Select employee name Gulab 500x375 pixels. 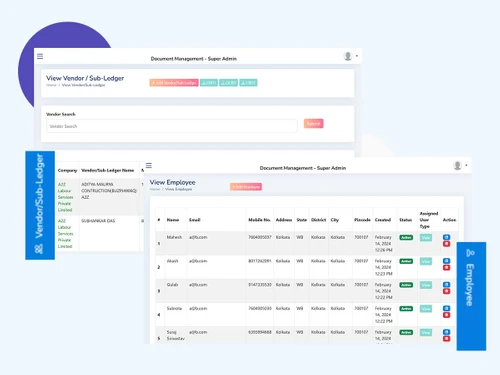point(172,284)
